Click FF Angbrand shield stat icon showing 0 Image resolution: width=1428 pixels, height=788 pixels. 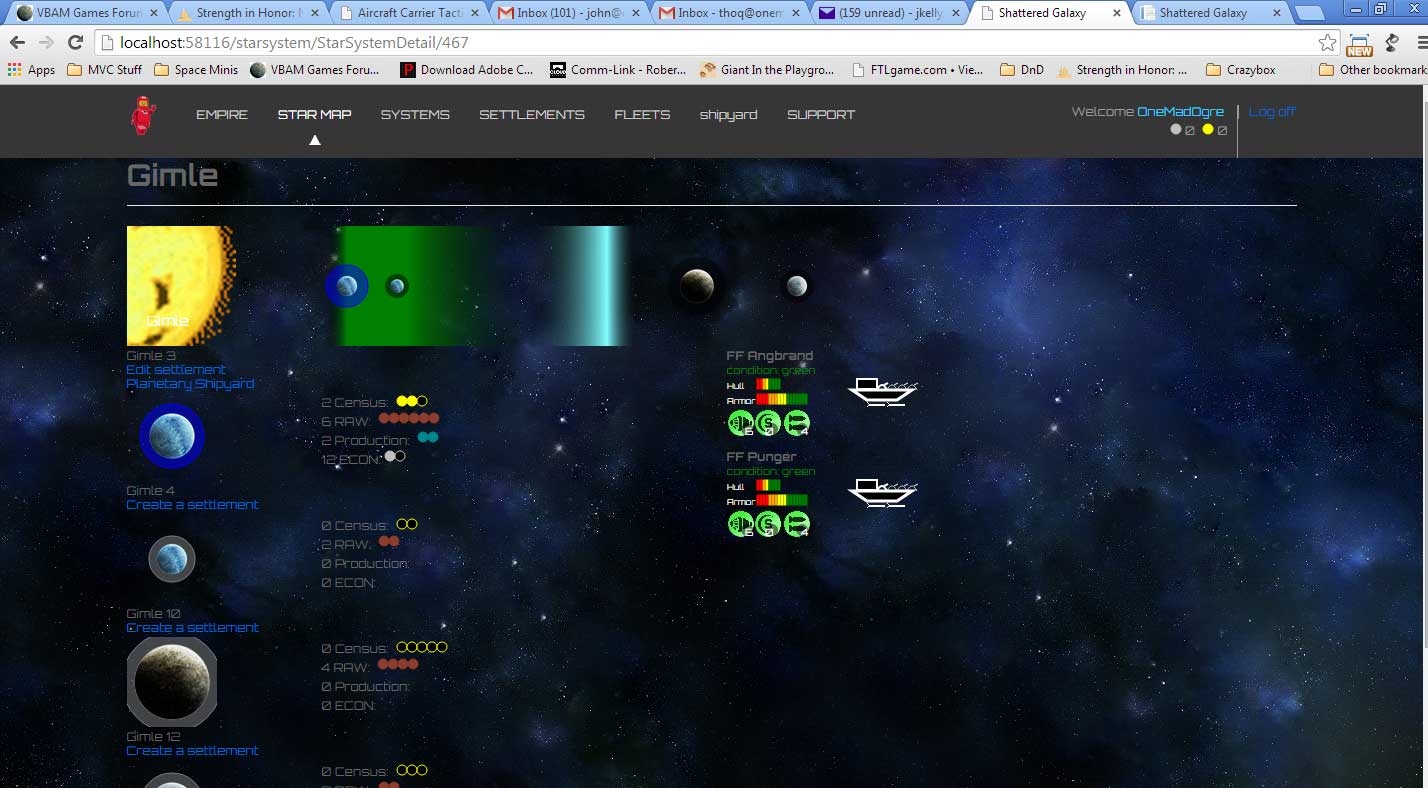(x=768, y=424)
